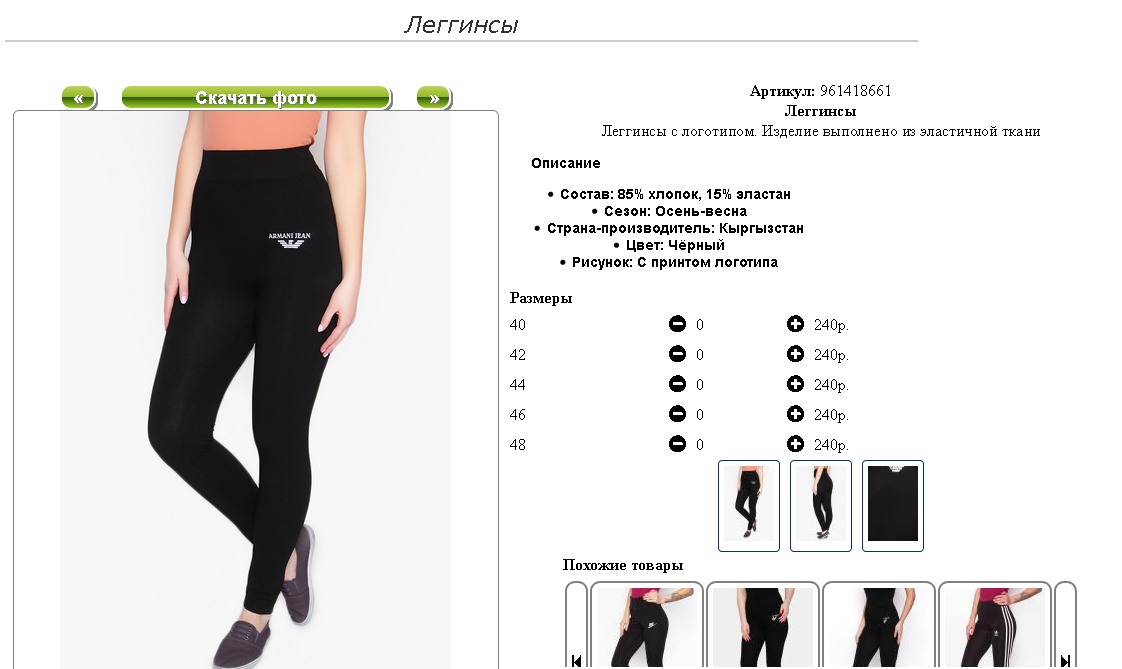Image resolution: width=1122 pixels, height=669 pixels.
Task: Increase quantity for size 46
Action: point(795,414)
